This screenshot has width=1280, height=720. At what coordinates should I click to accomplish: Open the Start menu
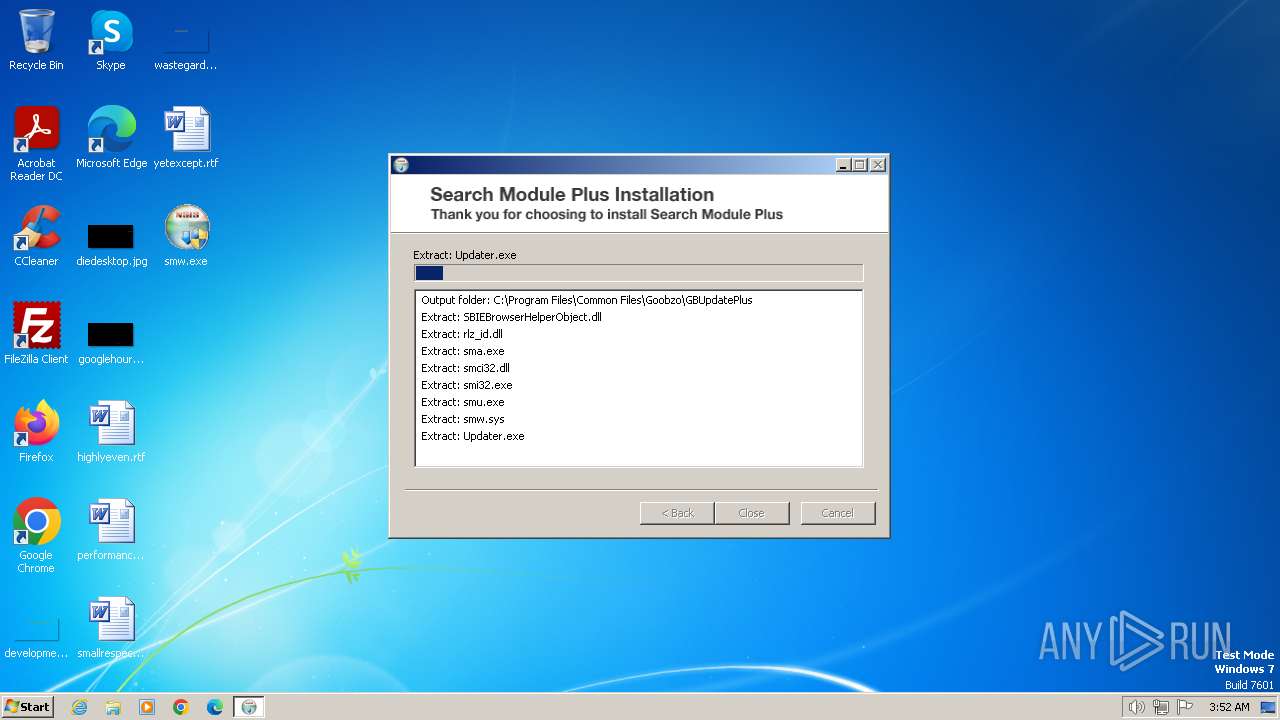click(27, 706)
